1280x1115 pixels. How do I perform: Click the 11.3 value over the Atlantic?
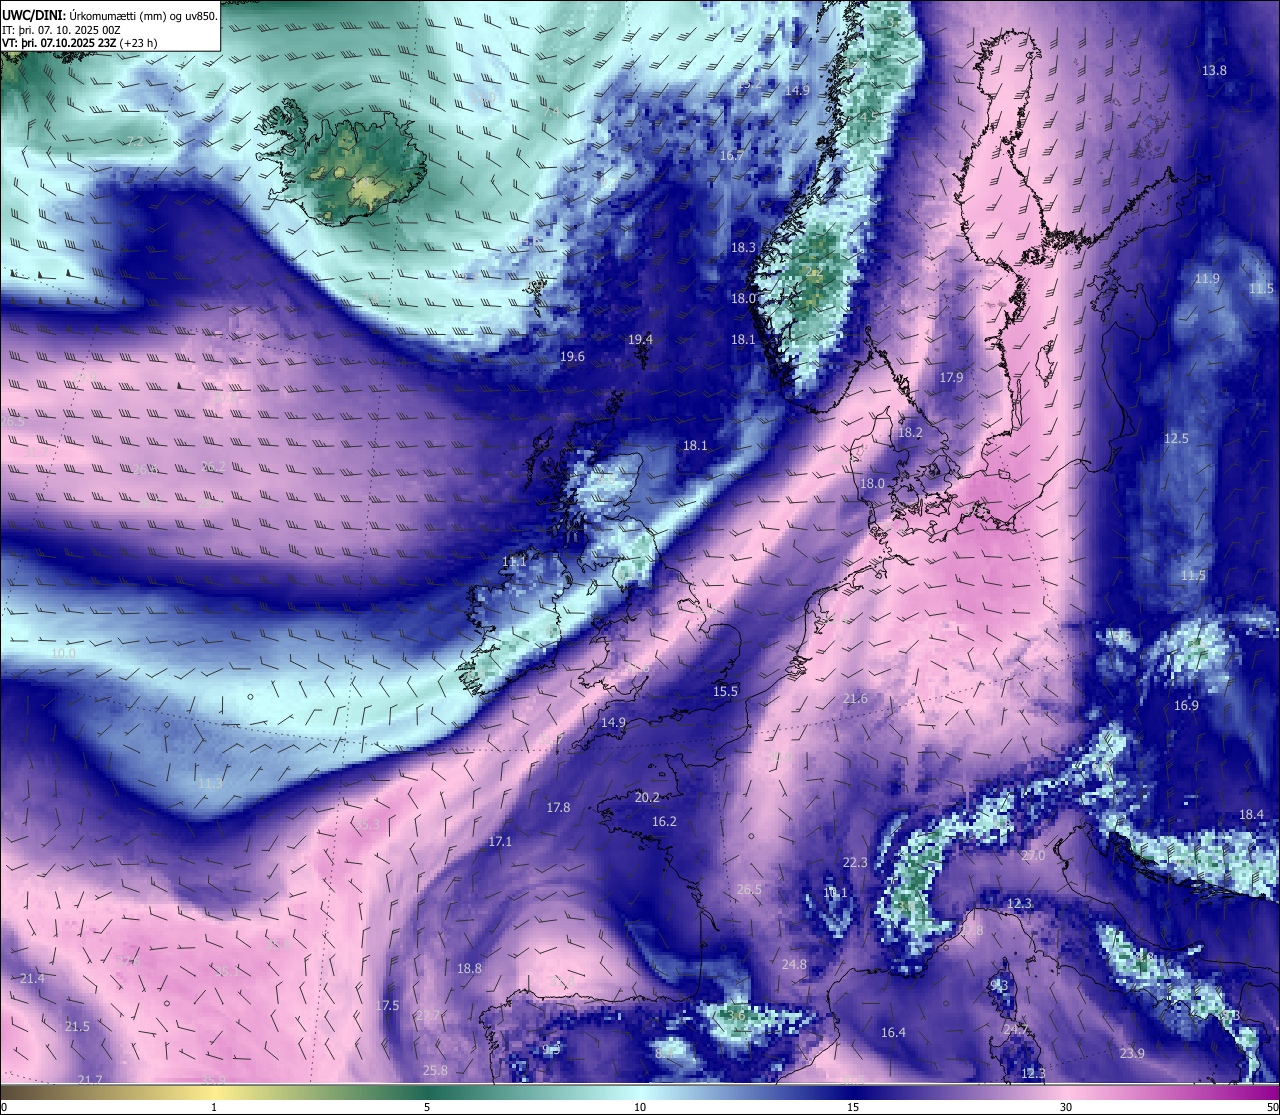pyautogui.click(x=211, y=782)
